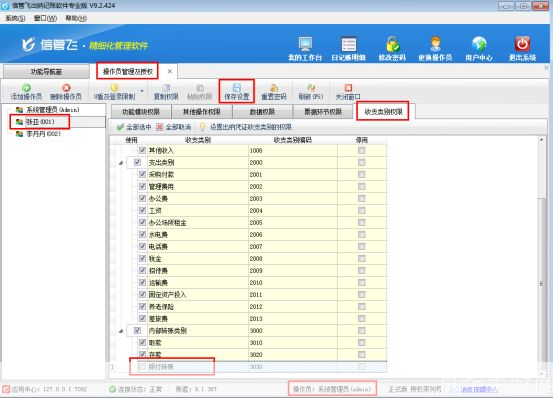Click the 固定资产投入 row text
This screenshot has width=553, height=398.
click(x=167, y=294)
